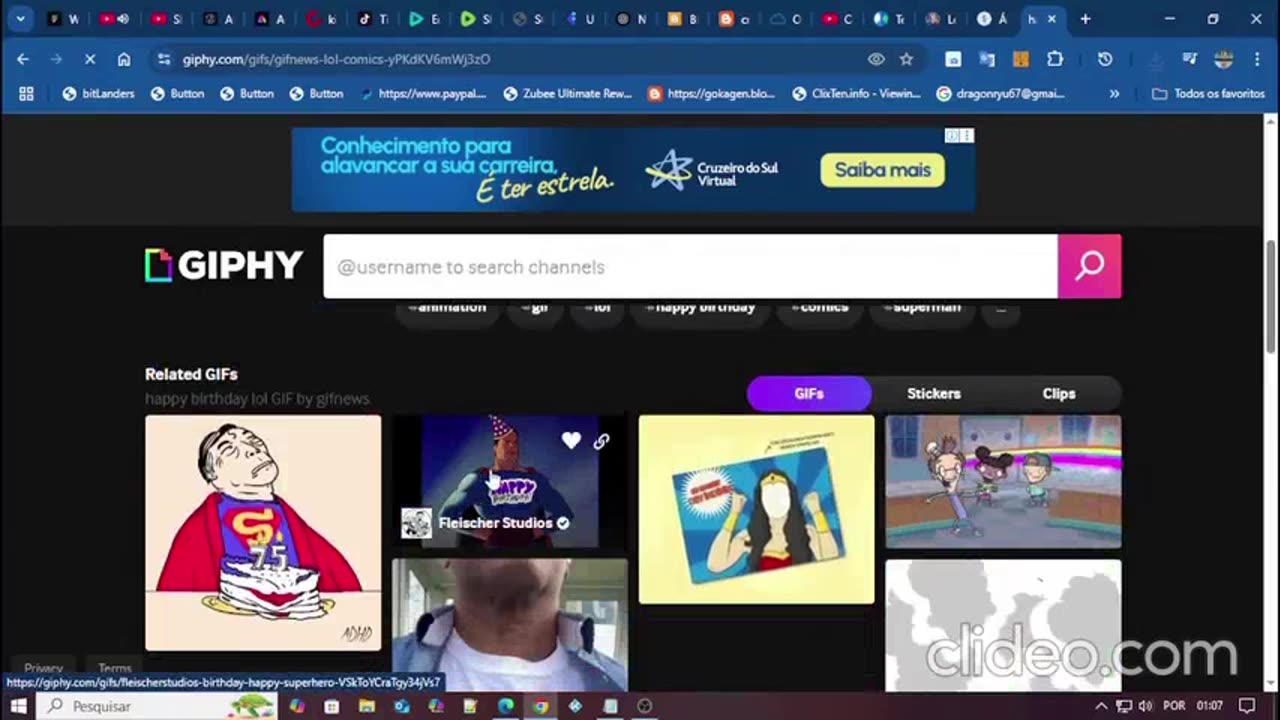Copy link of Fleischer Studios GIF
The width and height of the screenshot is (1280, 720).
point(601,441)
